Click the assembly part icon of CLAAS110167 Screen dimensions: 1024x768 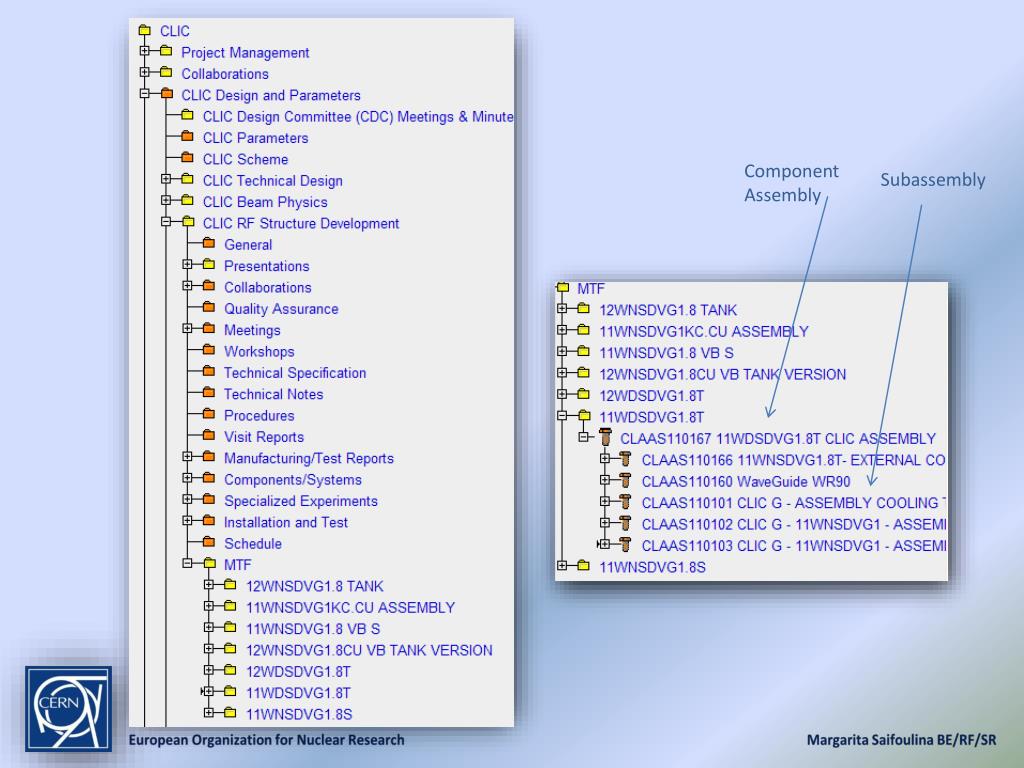pos(605,438)
